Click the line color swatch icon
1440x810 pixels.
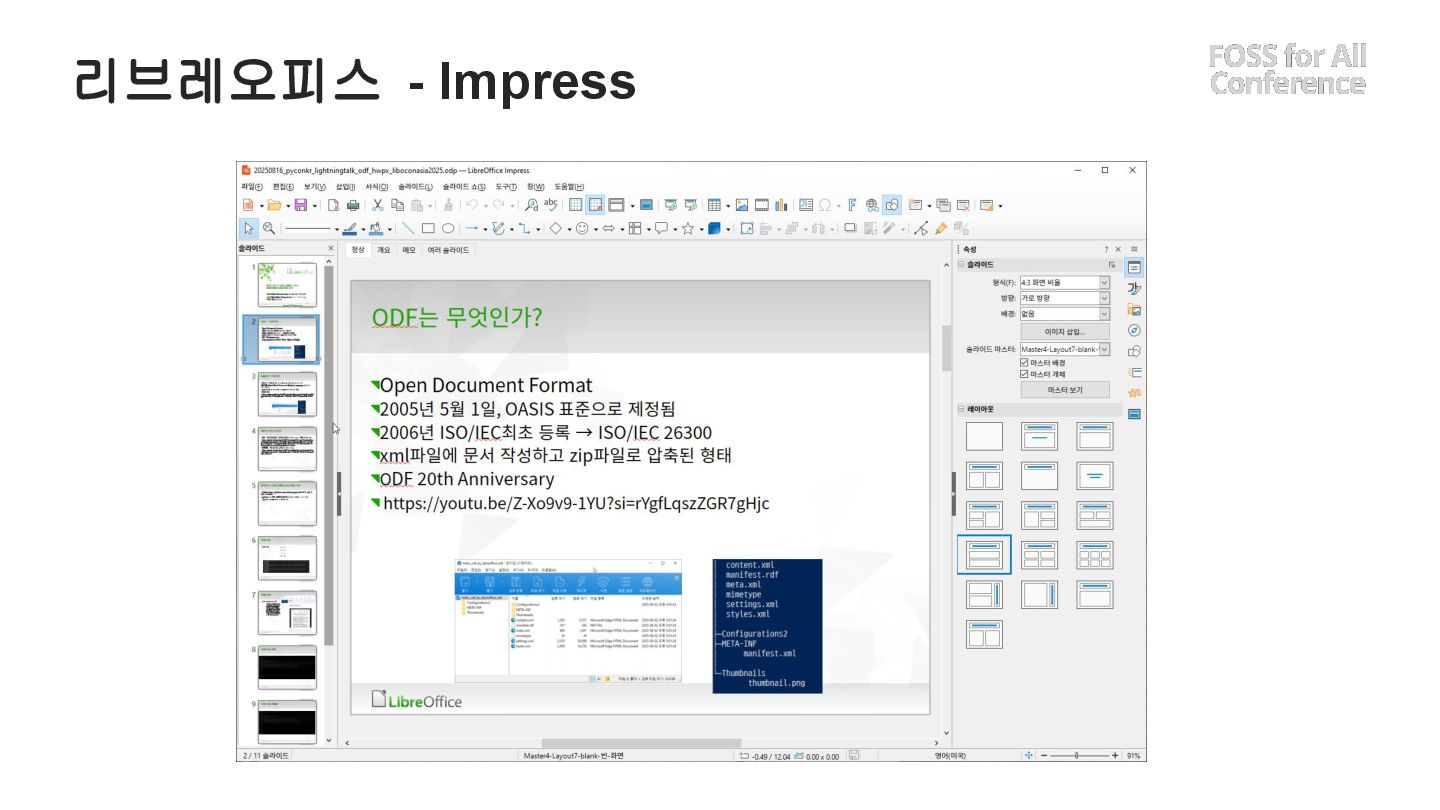click(349, 228)
